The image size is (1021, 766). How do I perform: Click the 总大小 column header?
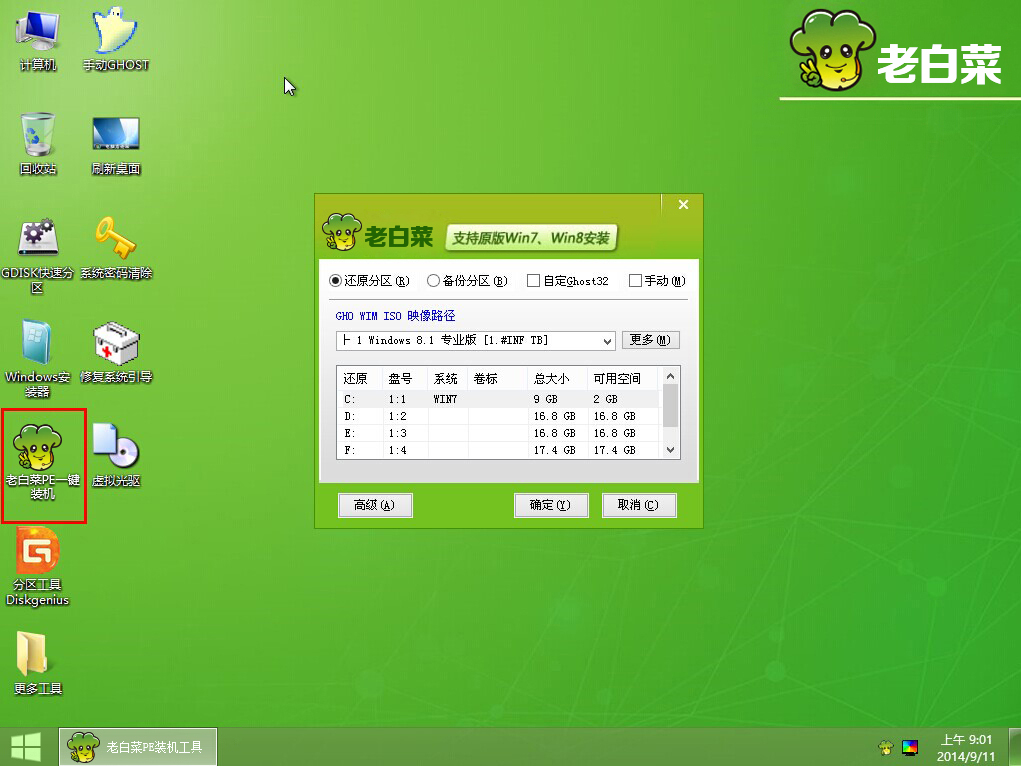click(557, 378)
